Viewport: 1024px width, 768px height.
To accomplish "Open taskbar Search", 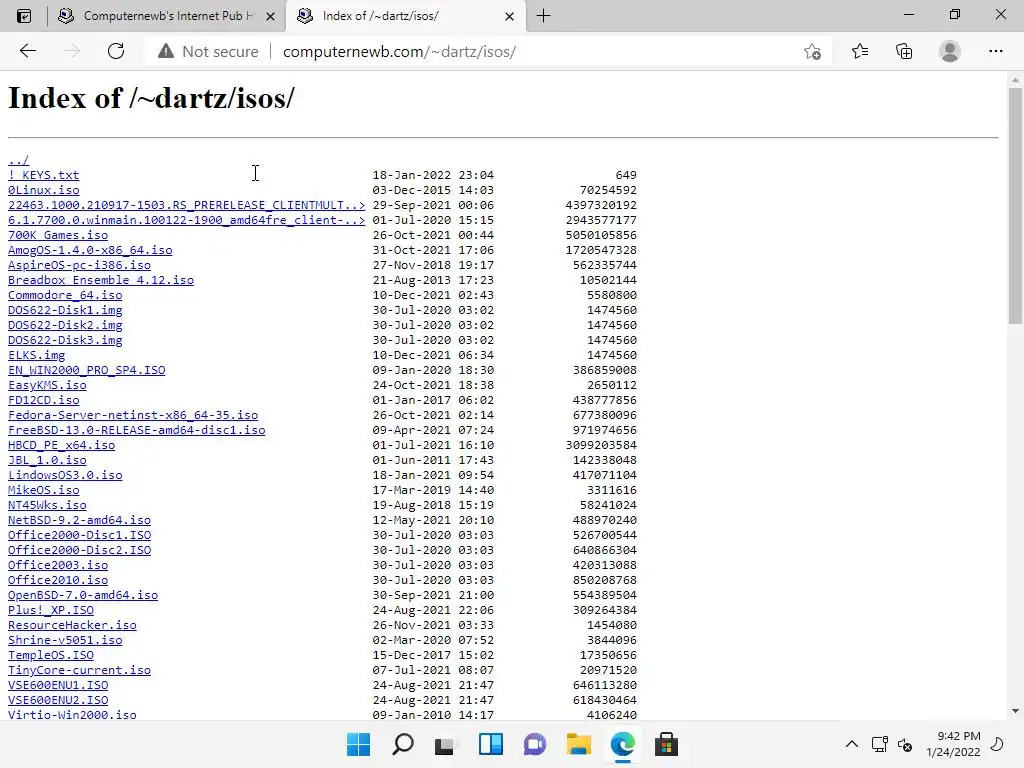I will click(x=403, y=744).
